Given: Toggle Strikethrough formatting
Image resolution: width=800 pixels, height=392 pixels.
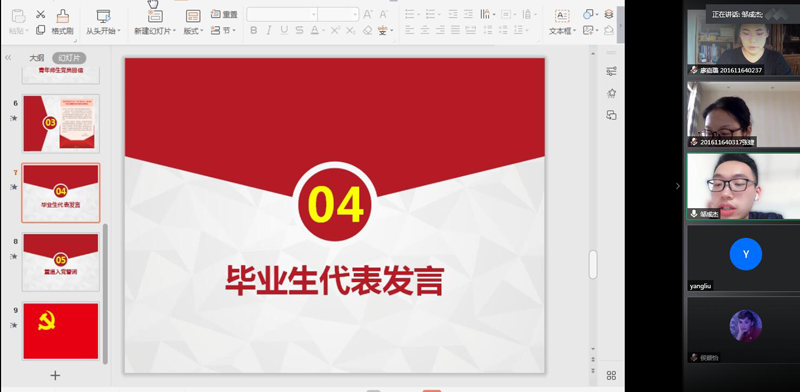Looking at the screenshot, I should (299, 30).
